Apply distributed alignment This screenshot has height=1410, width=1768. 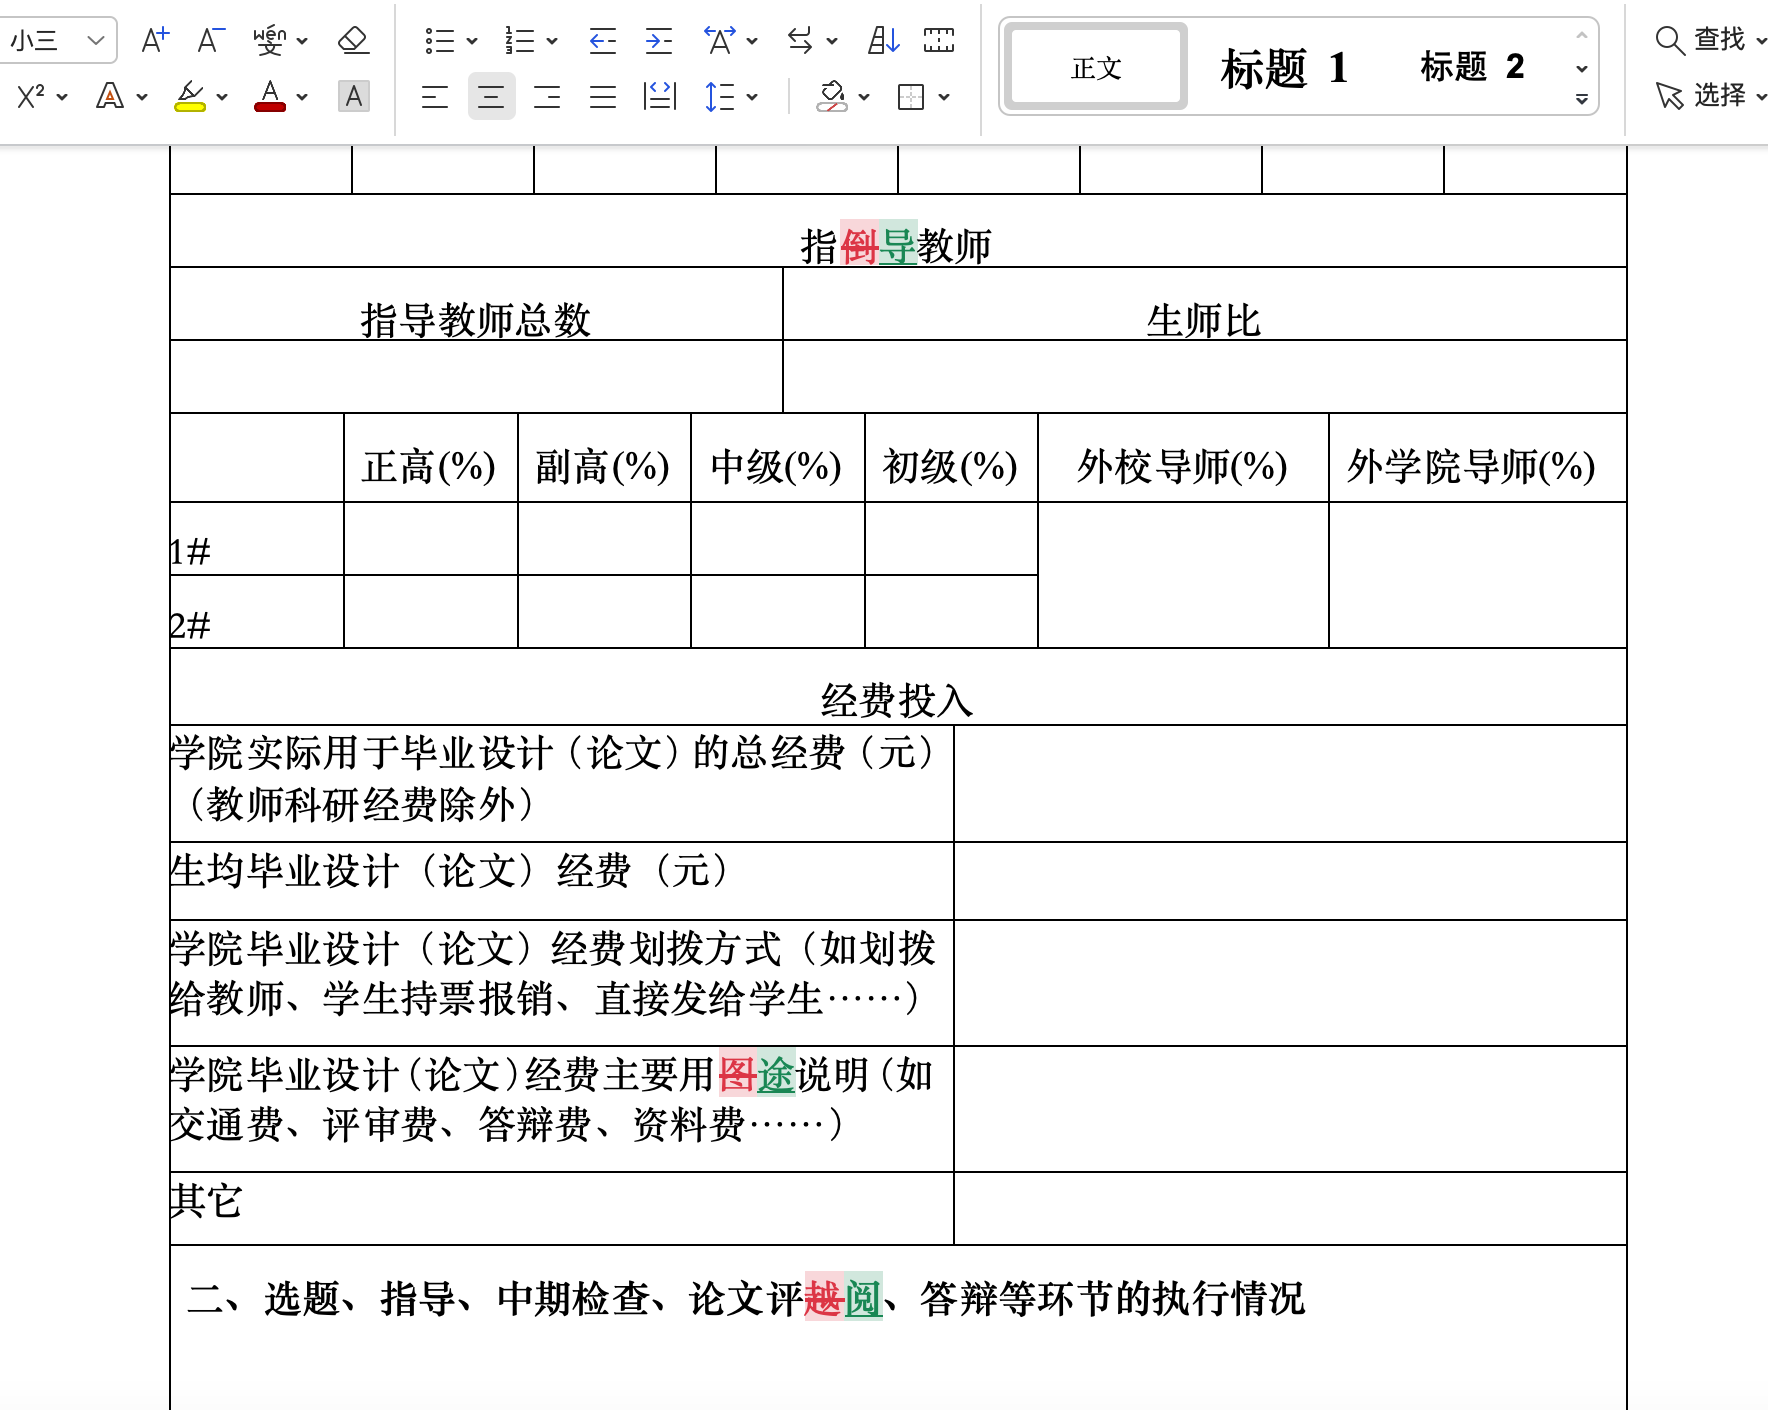pyautogui.click(x=660, y=97)
